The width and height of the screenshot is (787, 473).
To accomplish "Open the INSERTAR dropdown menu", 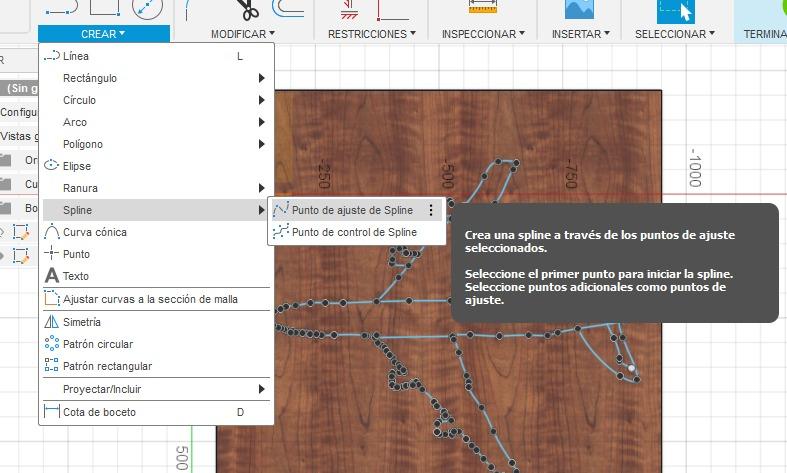I will coord(581,34).
